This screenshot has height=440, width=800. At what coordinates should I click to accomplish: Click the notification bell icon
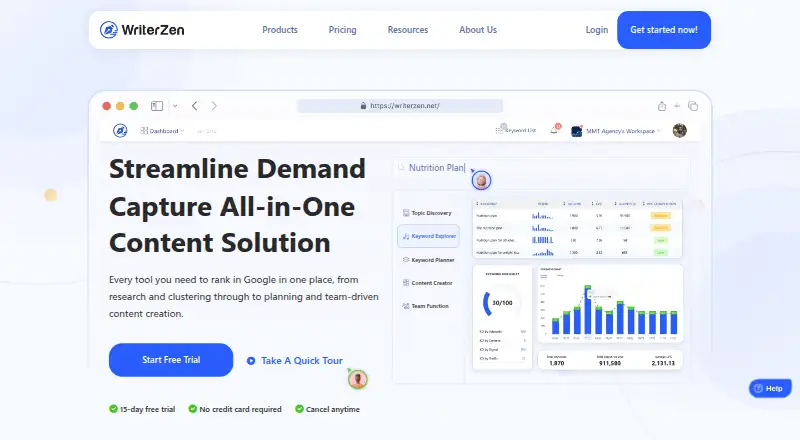point(555,130)
